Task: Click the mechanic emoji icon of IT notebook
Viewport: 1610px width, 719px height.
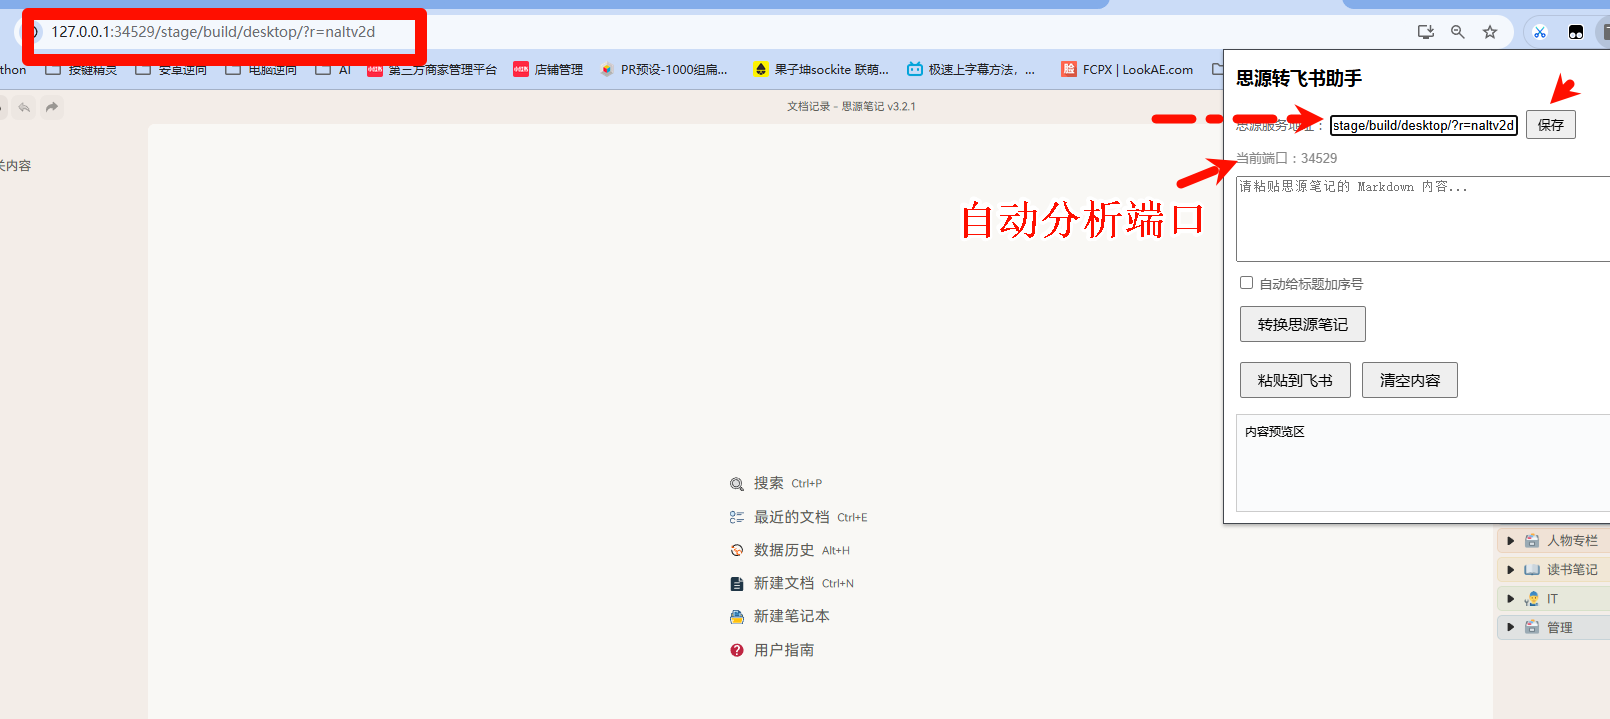Action: pos(1532,599)
